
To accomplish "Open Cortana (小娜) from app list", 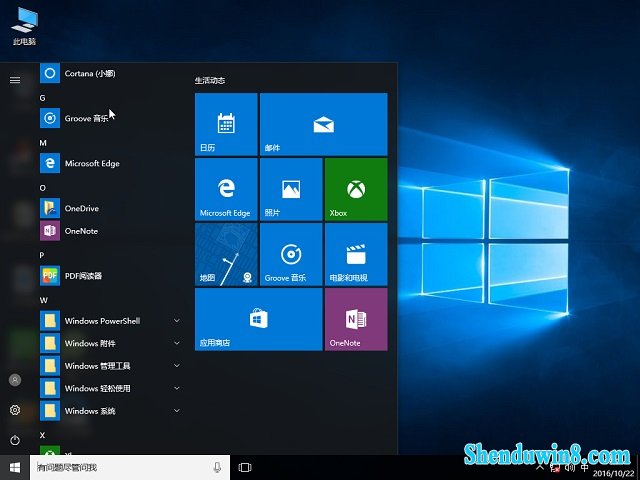I will point(110,73).
